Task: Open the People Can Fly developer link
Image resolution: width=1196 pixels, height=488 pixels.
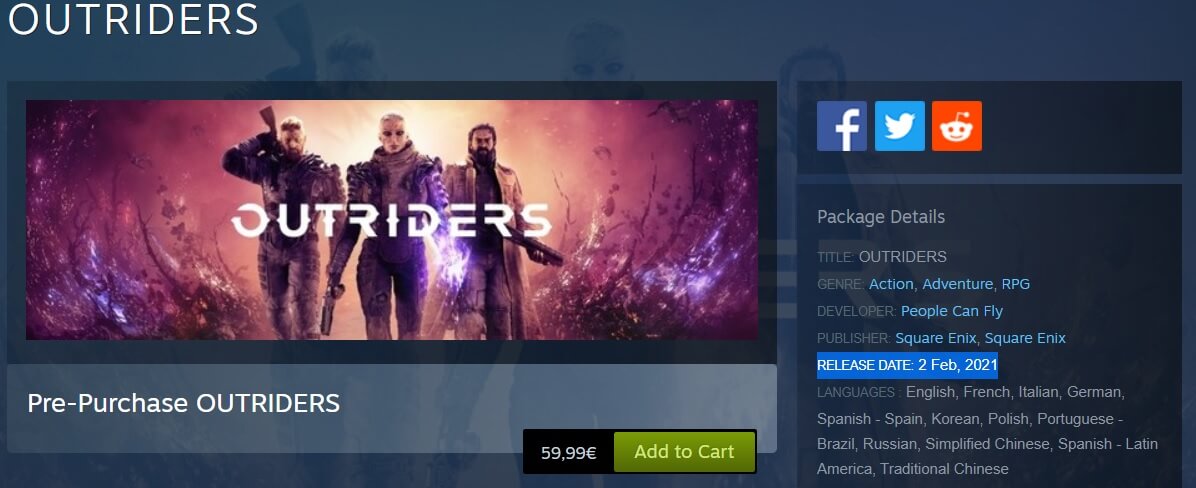Action: click(952, 311)
